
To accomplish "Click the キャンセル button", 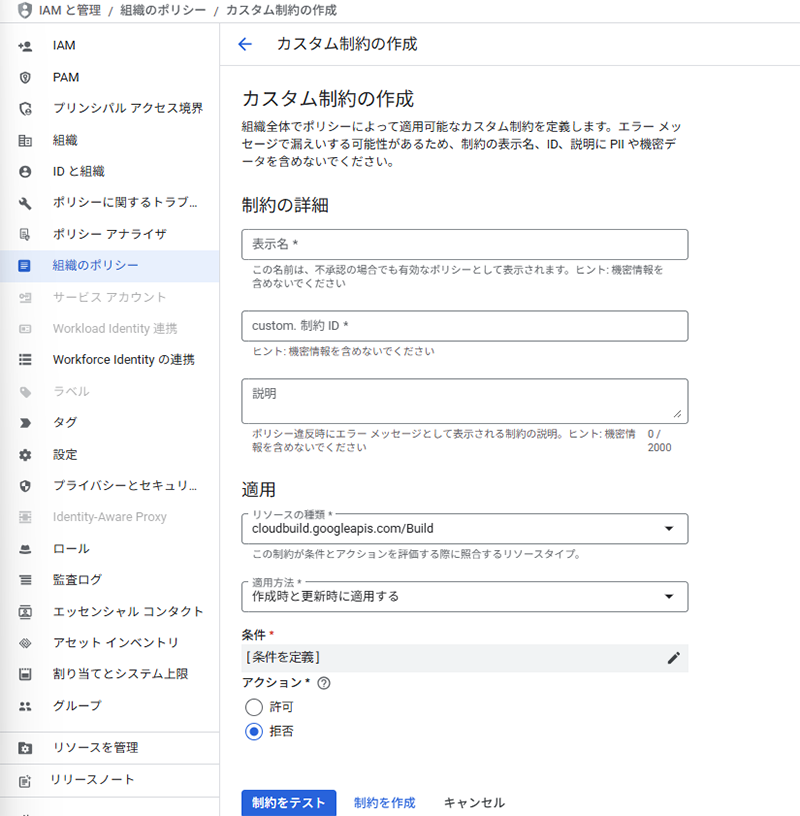I will point(474,802).
